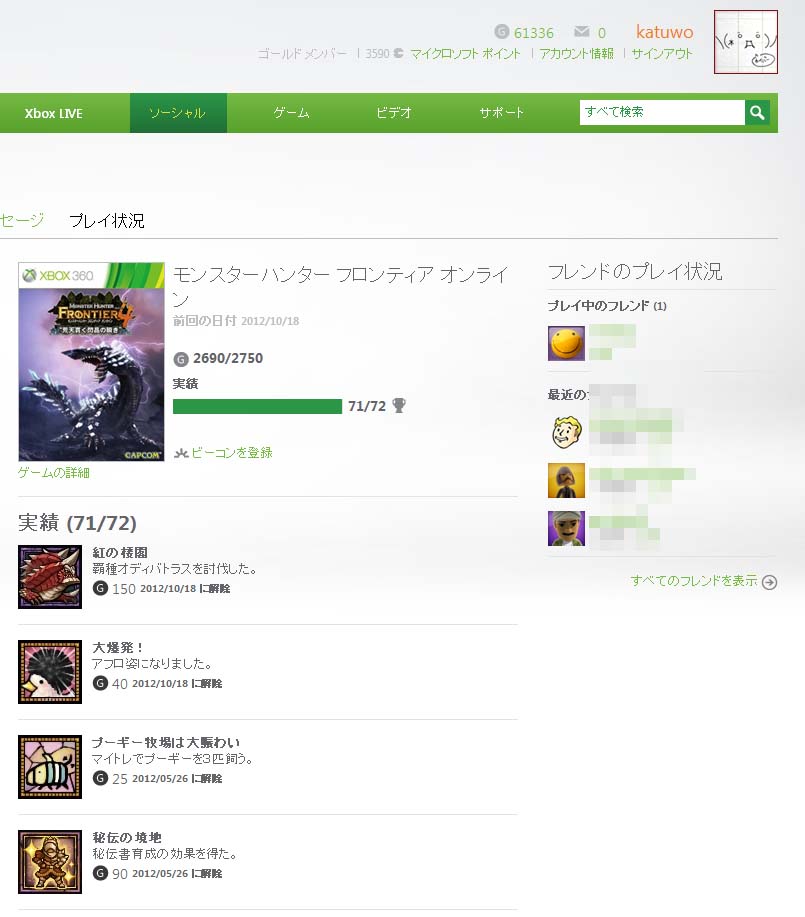Click the arrow icon beside すべてのフレンドを表示
This screenshot has width=805, height=917.
click(769, 582)
